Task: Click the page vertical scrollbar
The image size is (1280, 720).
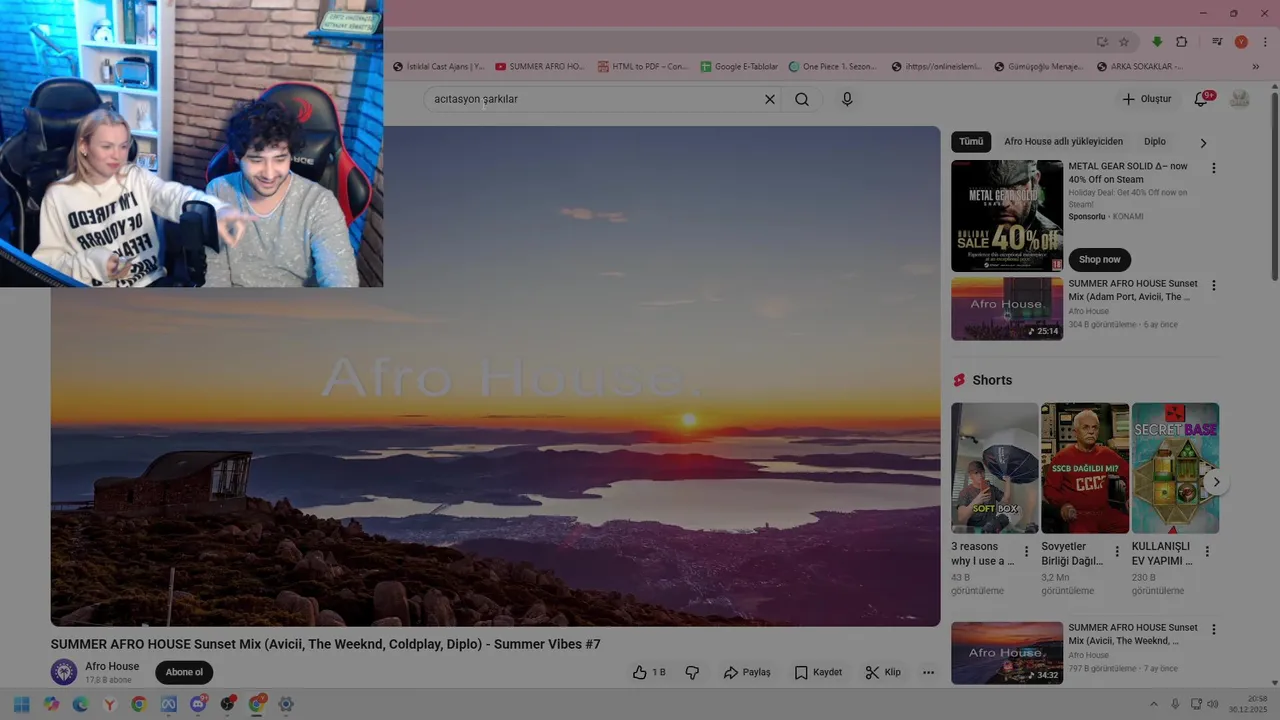Action: (1275, 185)
